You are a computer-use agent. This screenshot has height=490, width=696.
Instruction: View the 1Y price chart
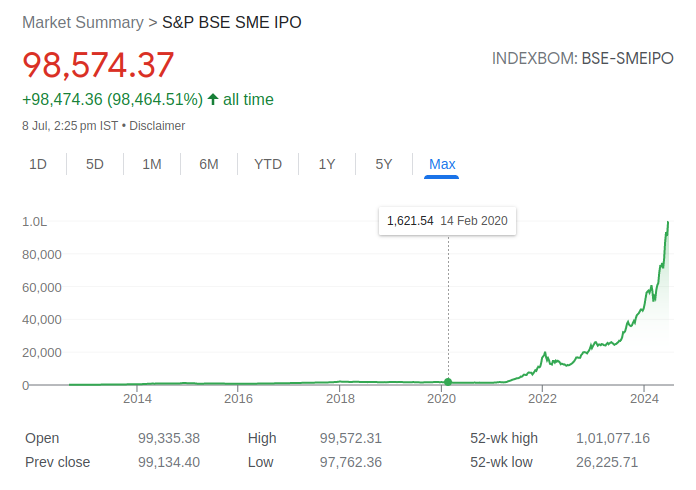(327, 164)
